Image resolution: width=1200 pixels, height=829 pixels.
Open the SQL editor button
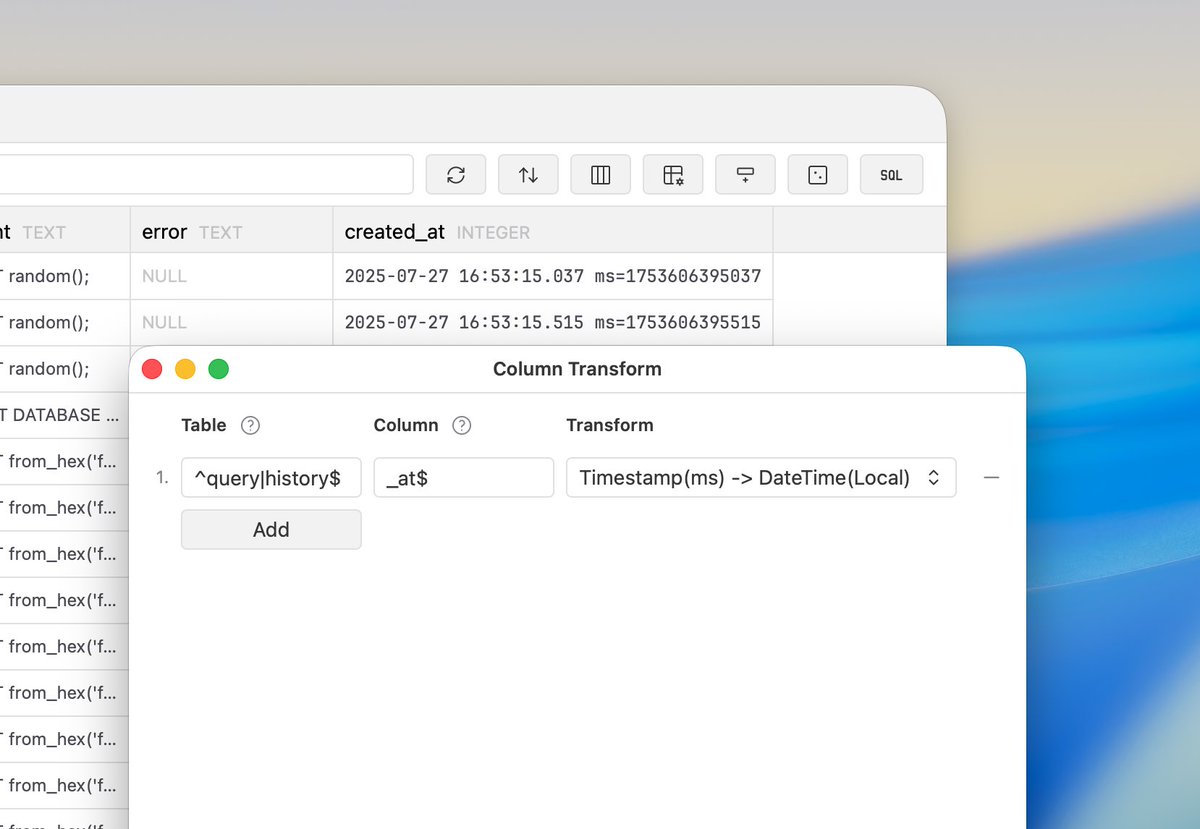point(891,175)
